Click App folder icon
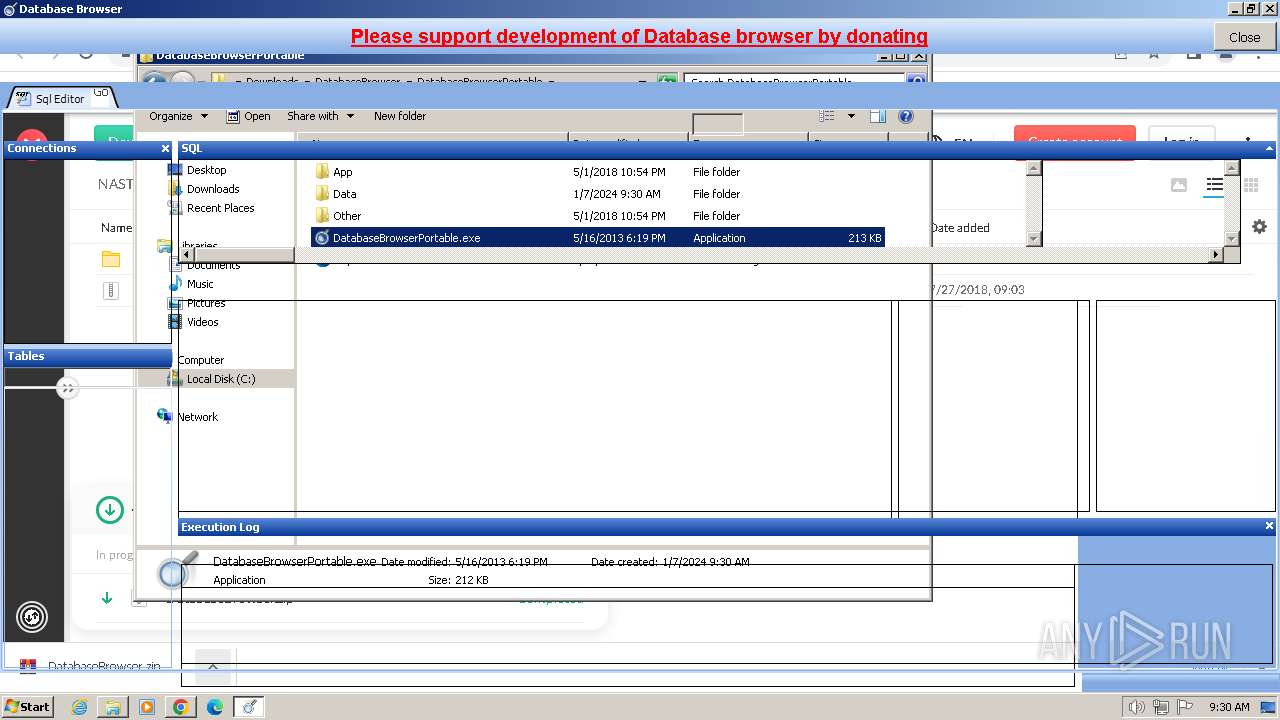 pyautogui.click(x=322, y=172)
